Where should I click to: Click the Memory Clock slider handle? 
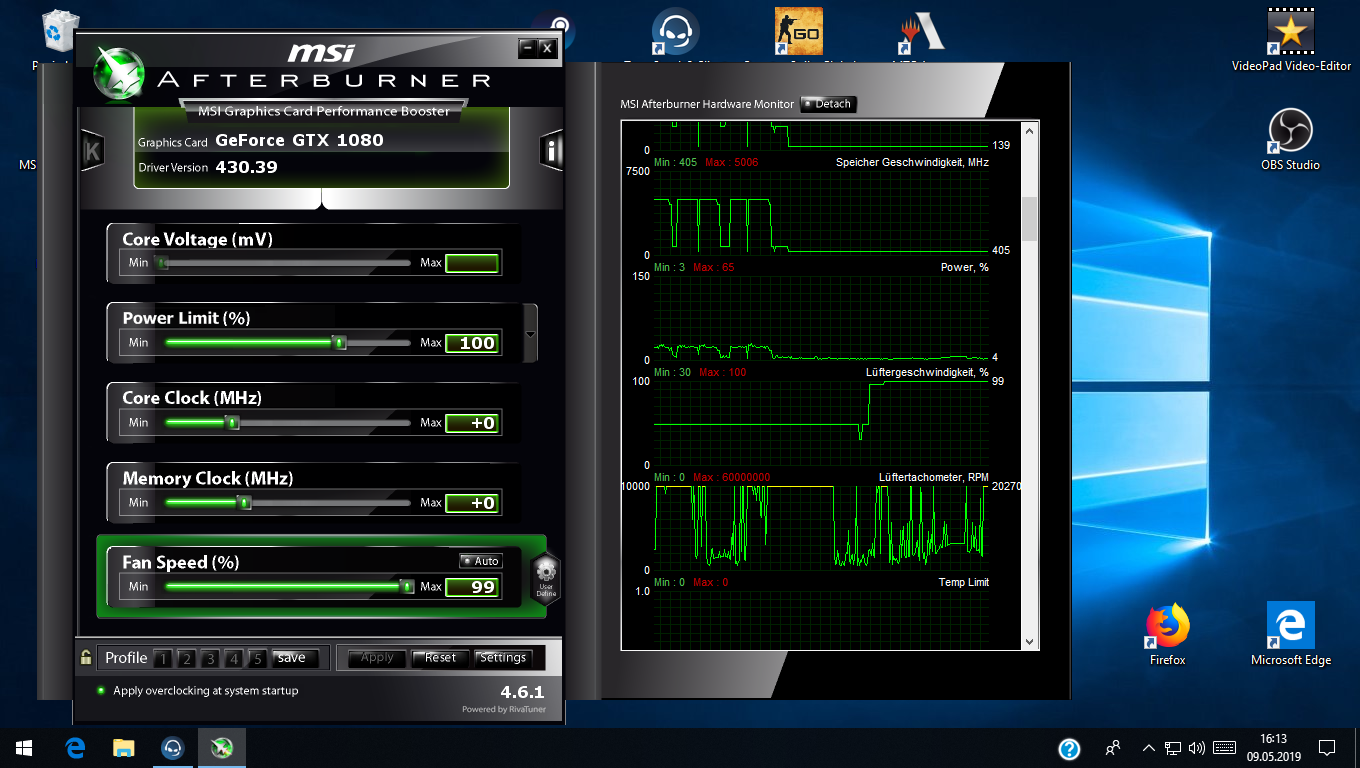click(244, 503)
